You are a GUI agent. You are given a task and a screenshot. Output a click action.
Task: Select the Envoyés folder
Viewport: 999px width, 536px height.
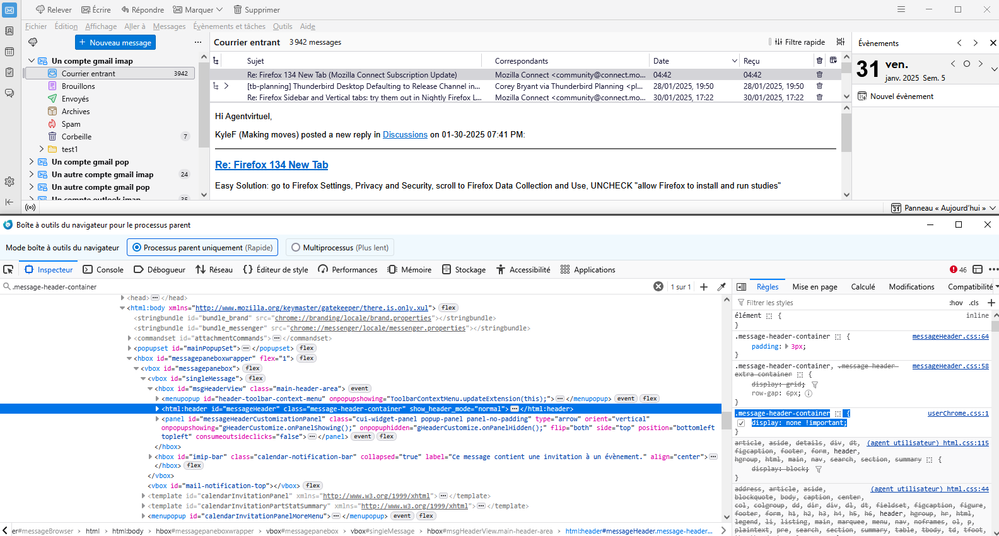coord(75,99)
